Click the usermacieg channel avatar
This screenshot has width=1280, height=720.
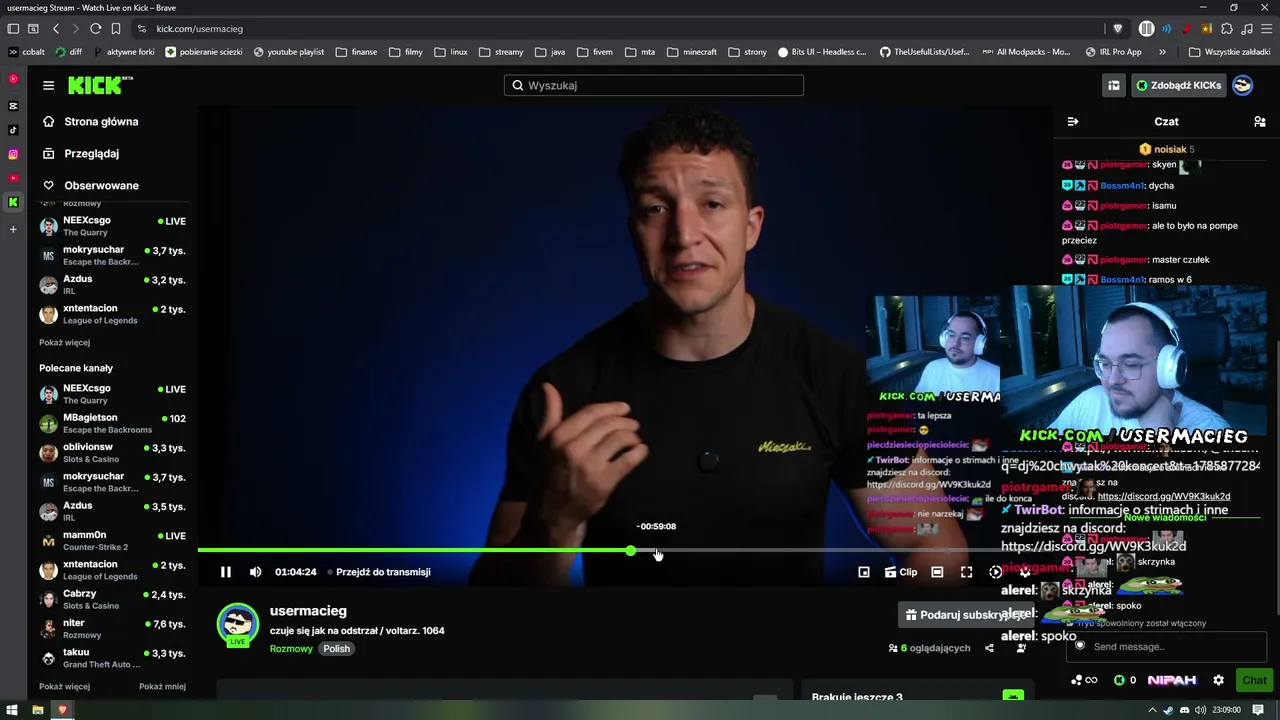coord(238,624)
